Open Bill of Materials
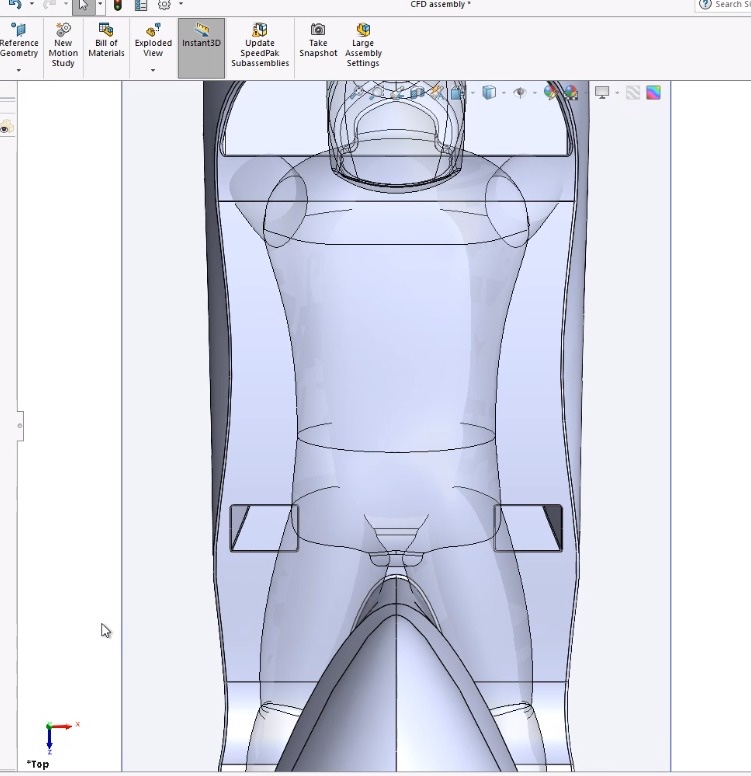The height and width of the screenshot is (776, 751). pyautogui.click(x=106, y=42)
